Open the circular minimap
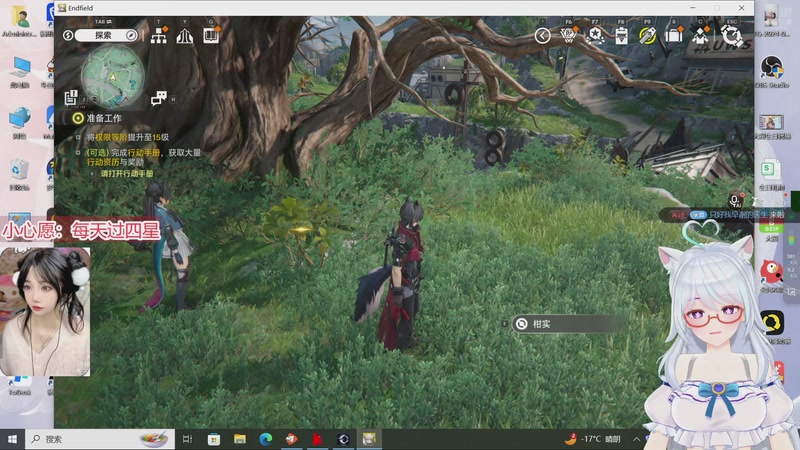 pos(113,77)
